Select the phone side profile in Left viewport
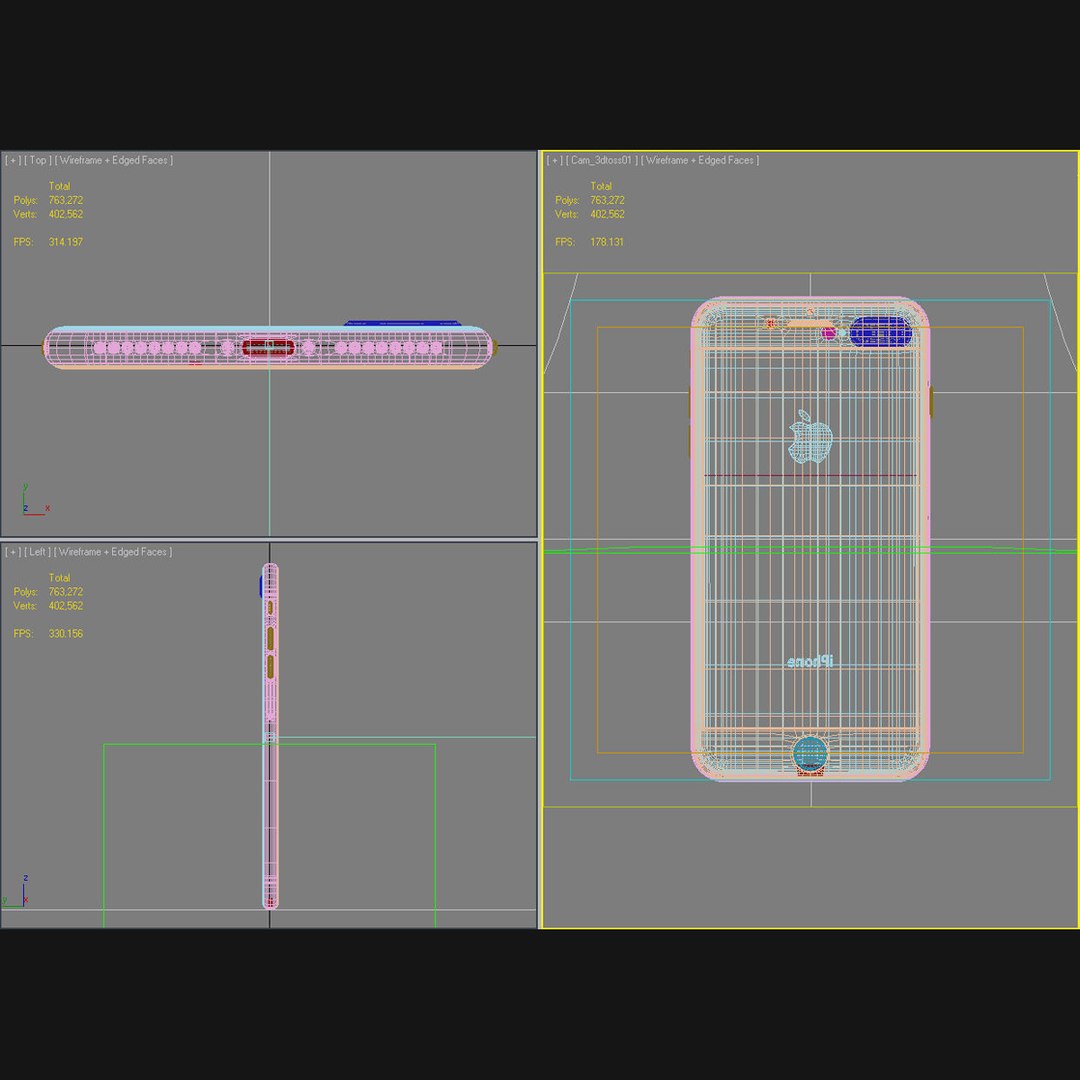Viewport: 1080px width, 1080px height. coord(271,736)
